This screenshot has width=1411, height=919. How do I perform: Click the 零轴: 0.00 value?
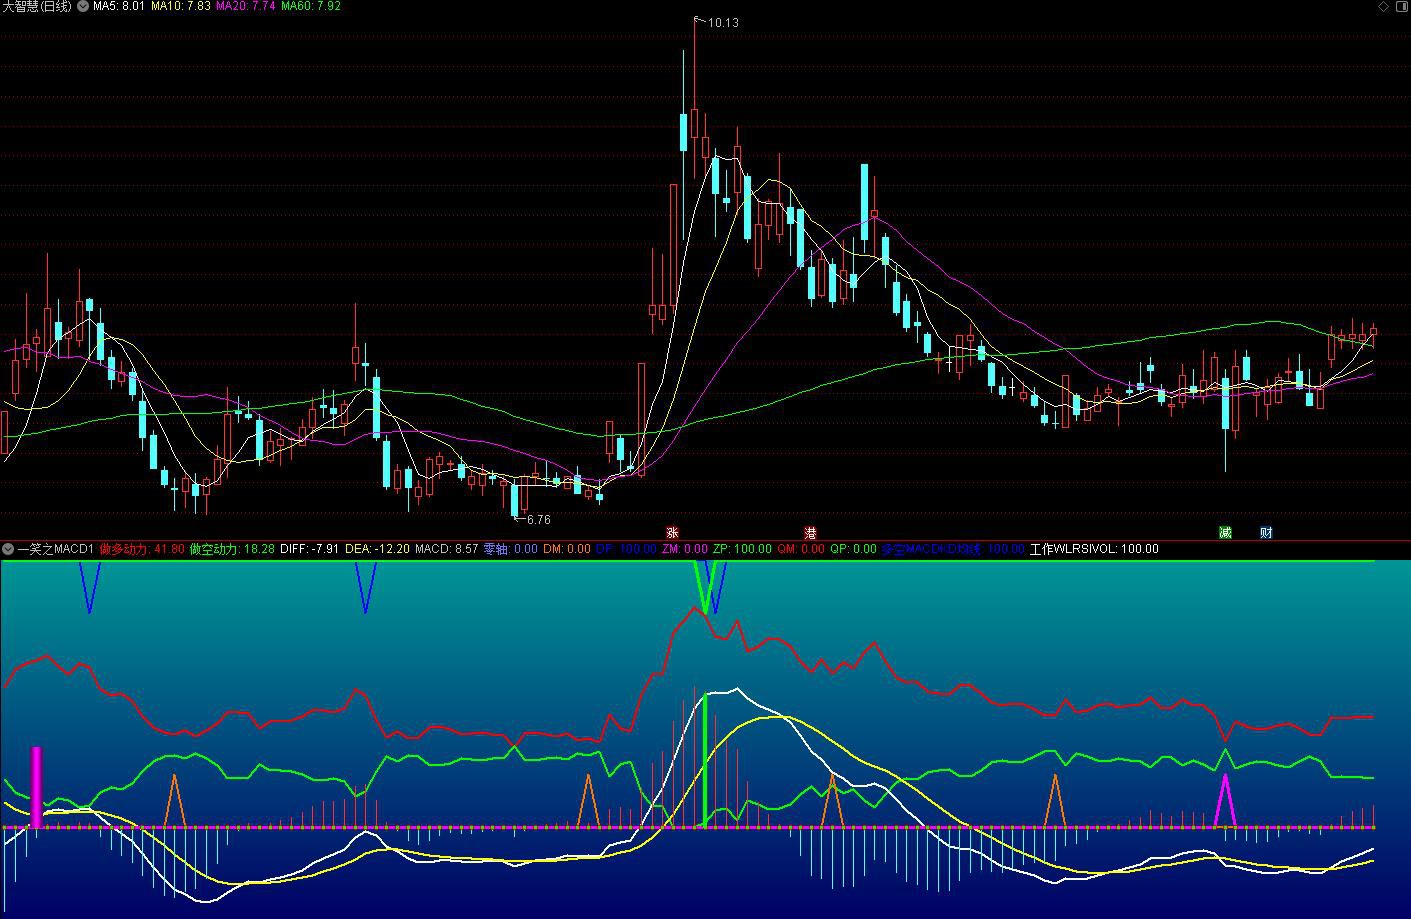pos(511,549)
